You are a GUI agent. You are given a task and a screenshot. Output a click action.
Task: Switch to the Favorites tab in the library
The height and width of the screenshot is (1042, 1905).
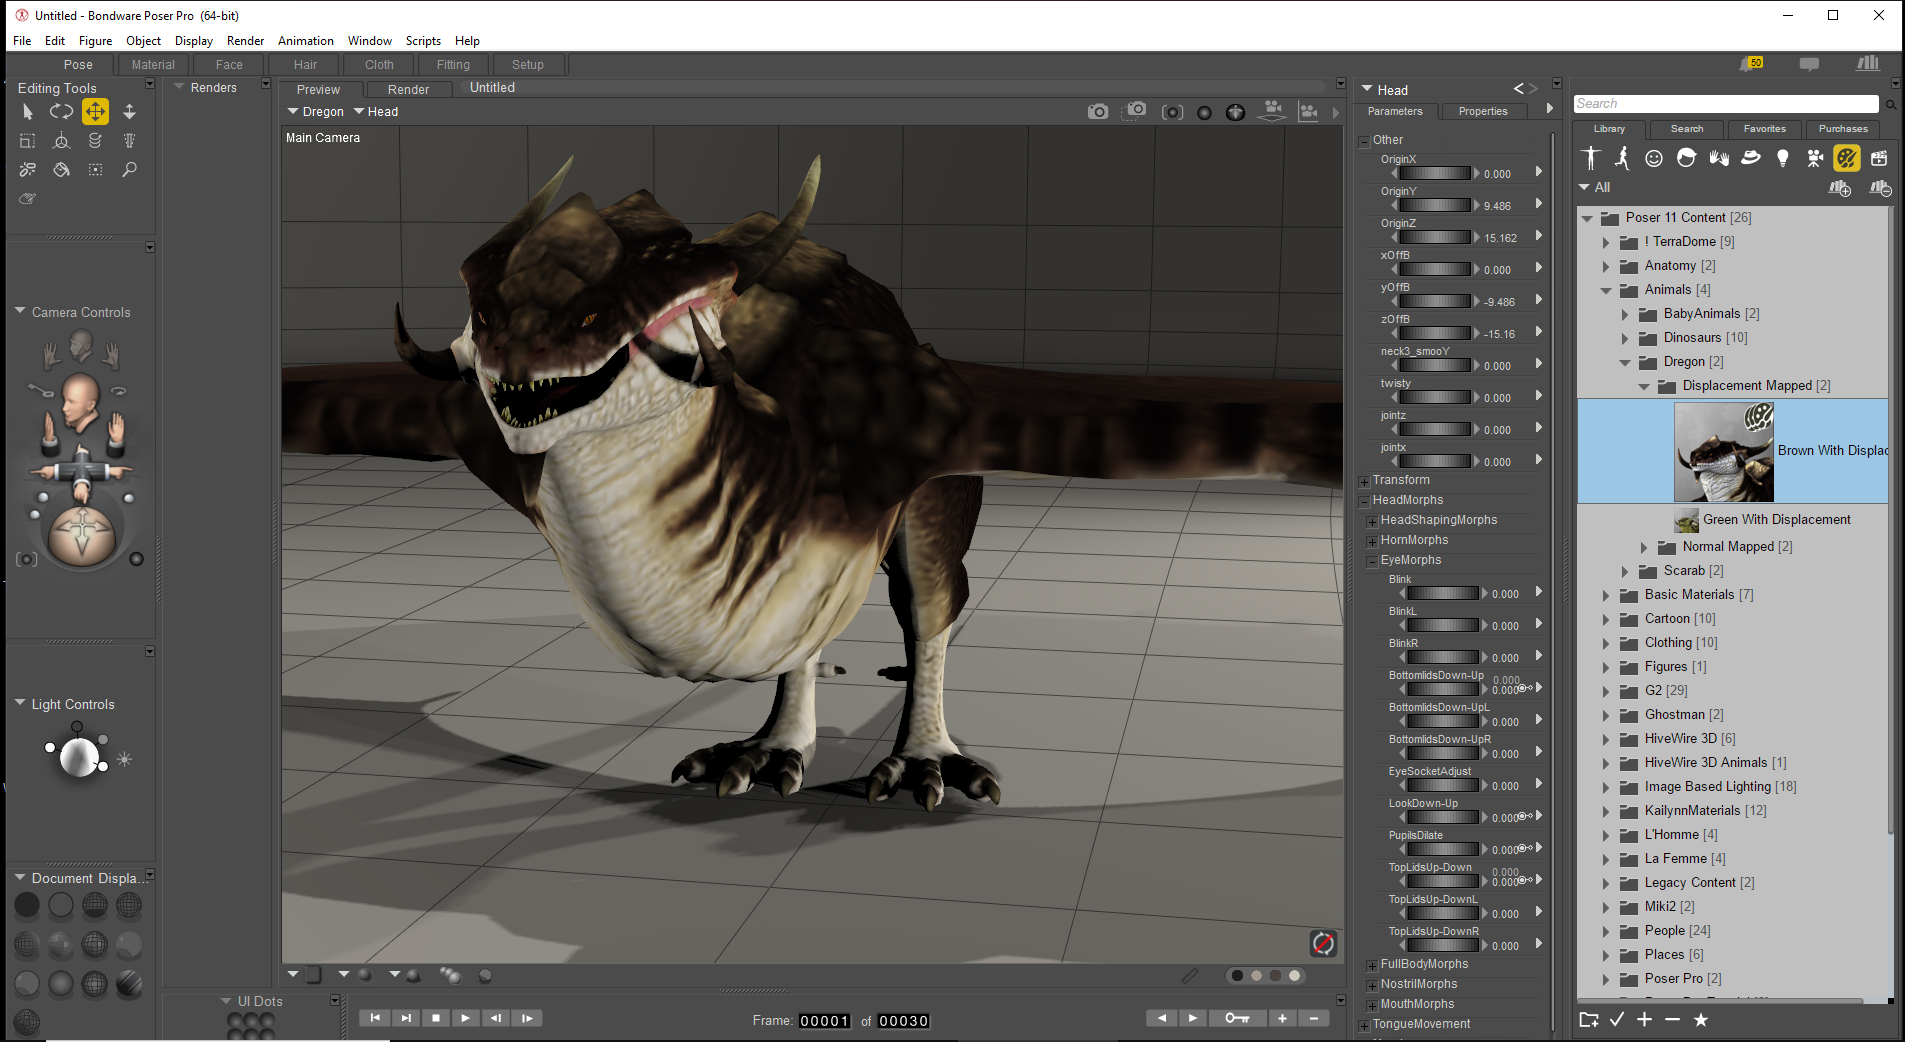pyautogui.click(x=1764, y=129)
